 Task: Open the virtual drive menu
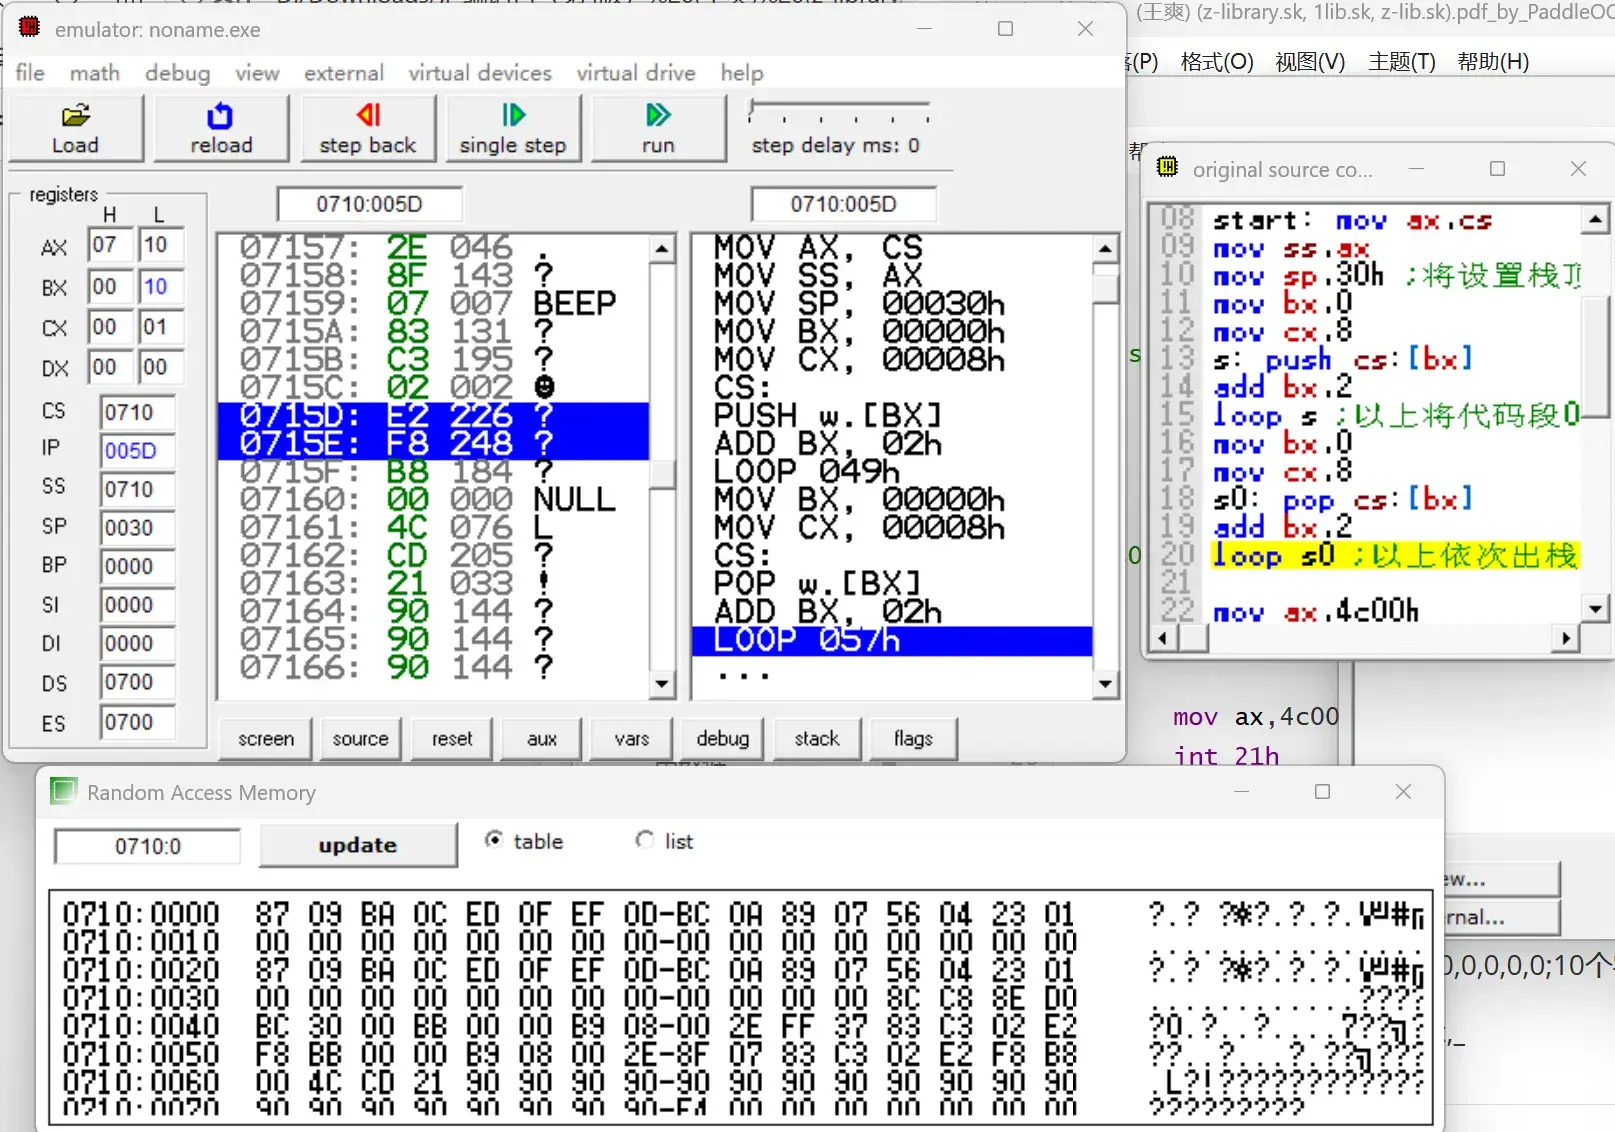click(x=636, y=73)
